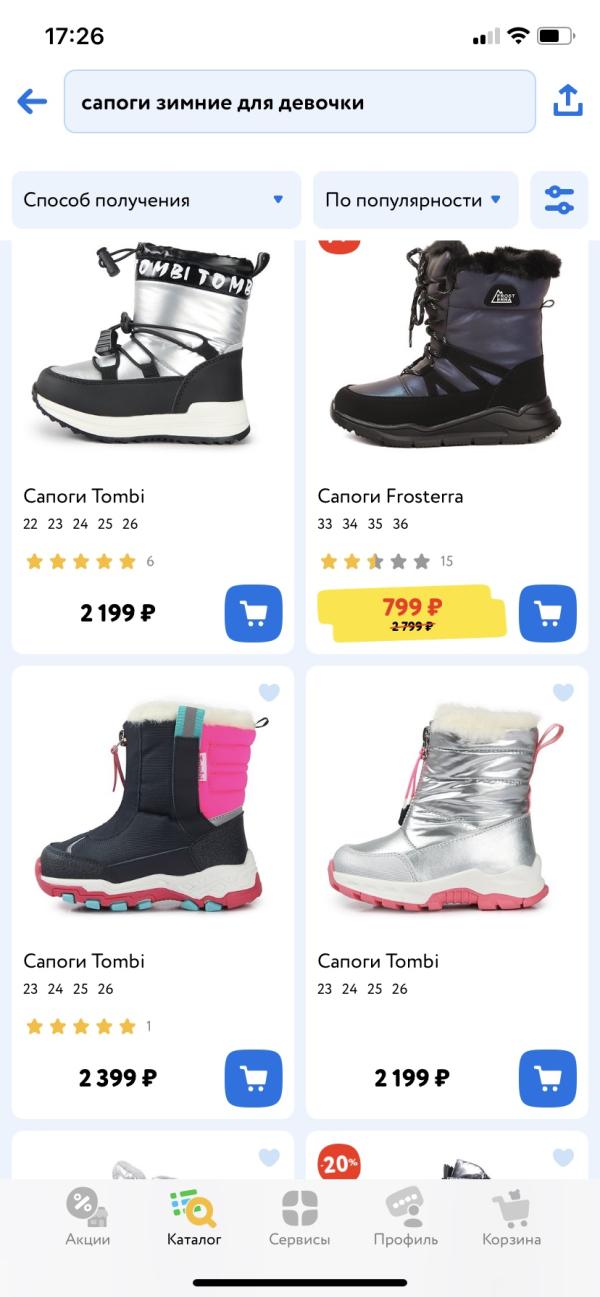The height and width of the screenshot is (1297, 600).
Task: Click the search field with сапоги зимние
Action: pos(300,102)
